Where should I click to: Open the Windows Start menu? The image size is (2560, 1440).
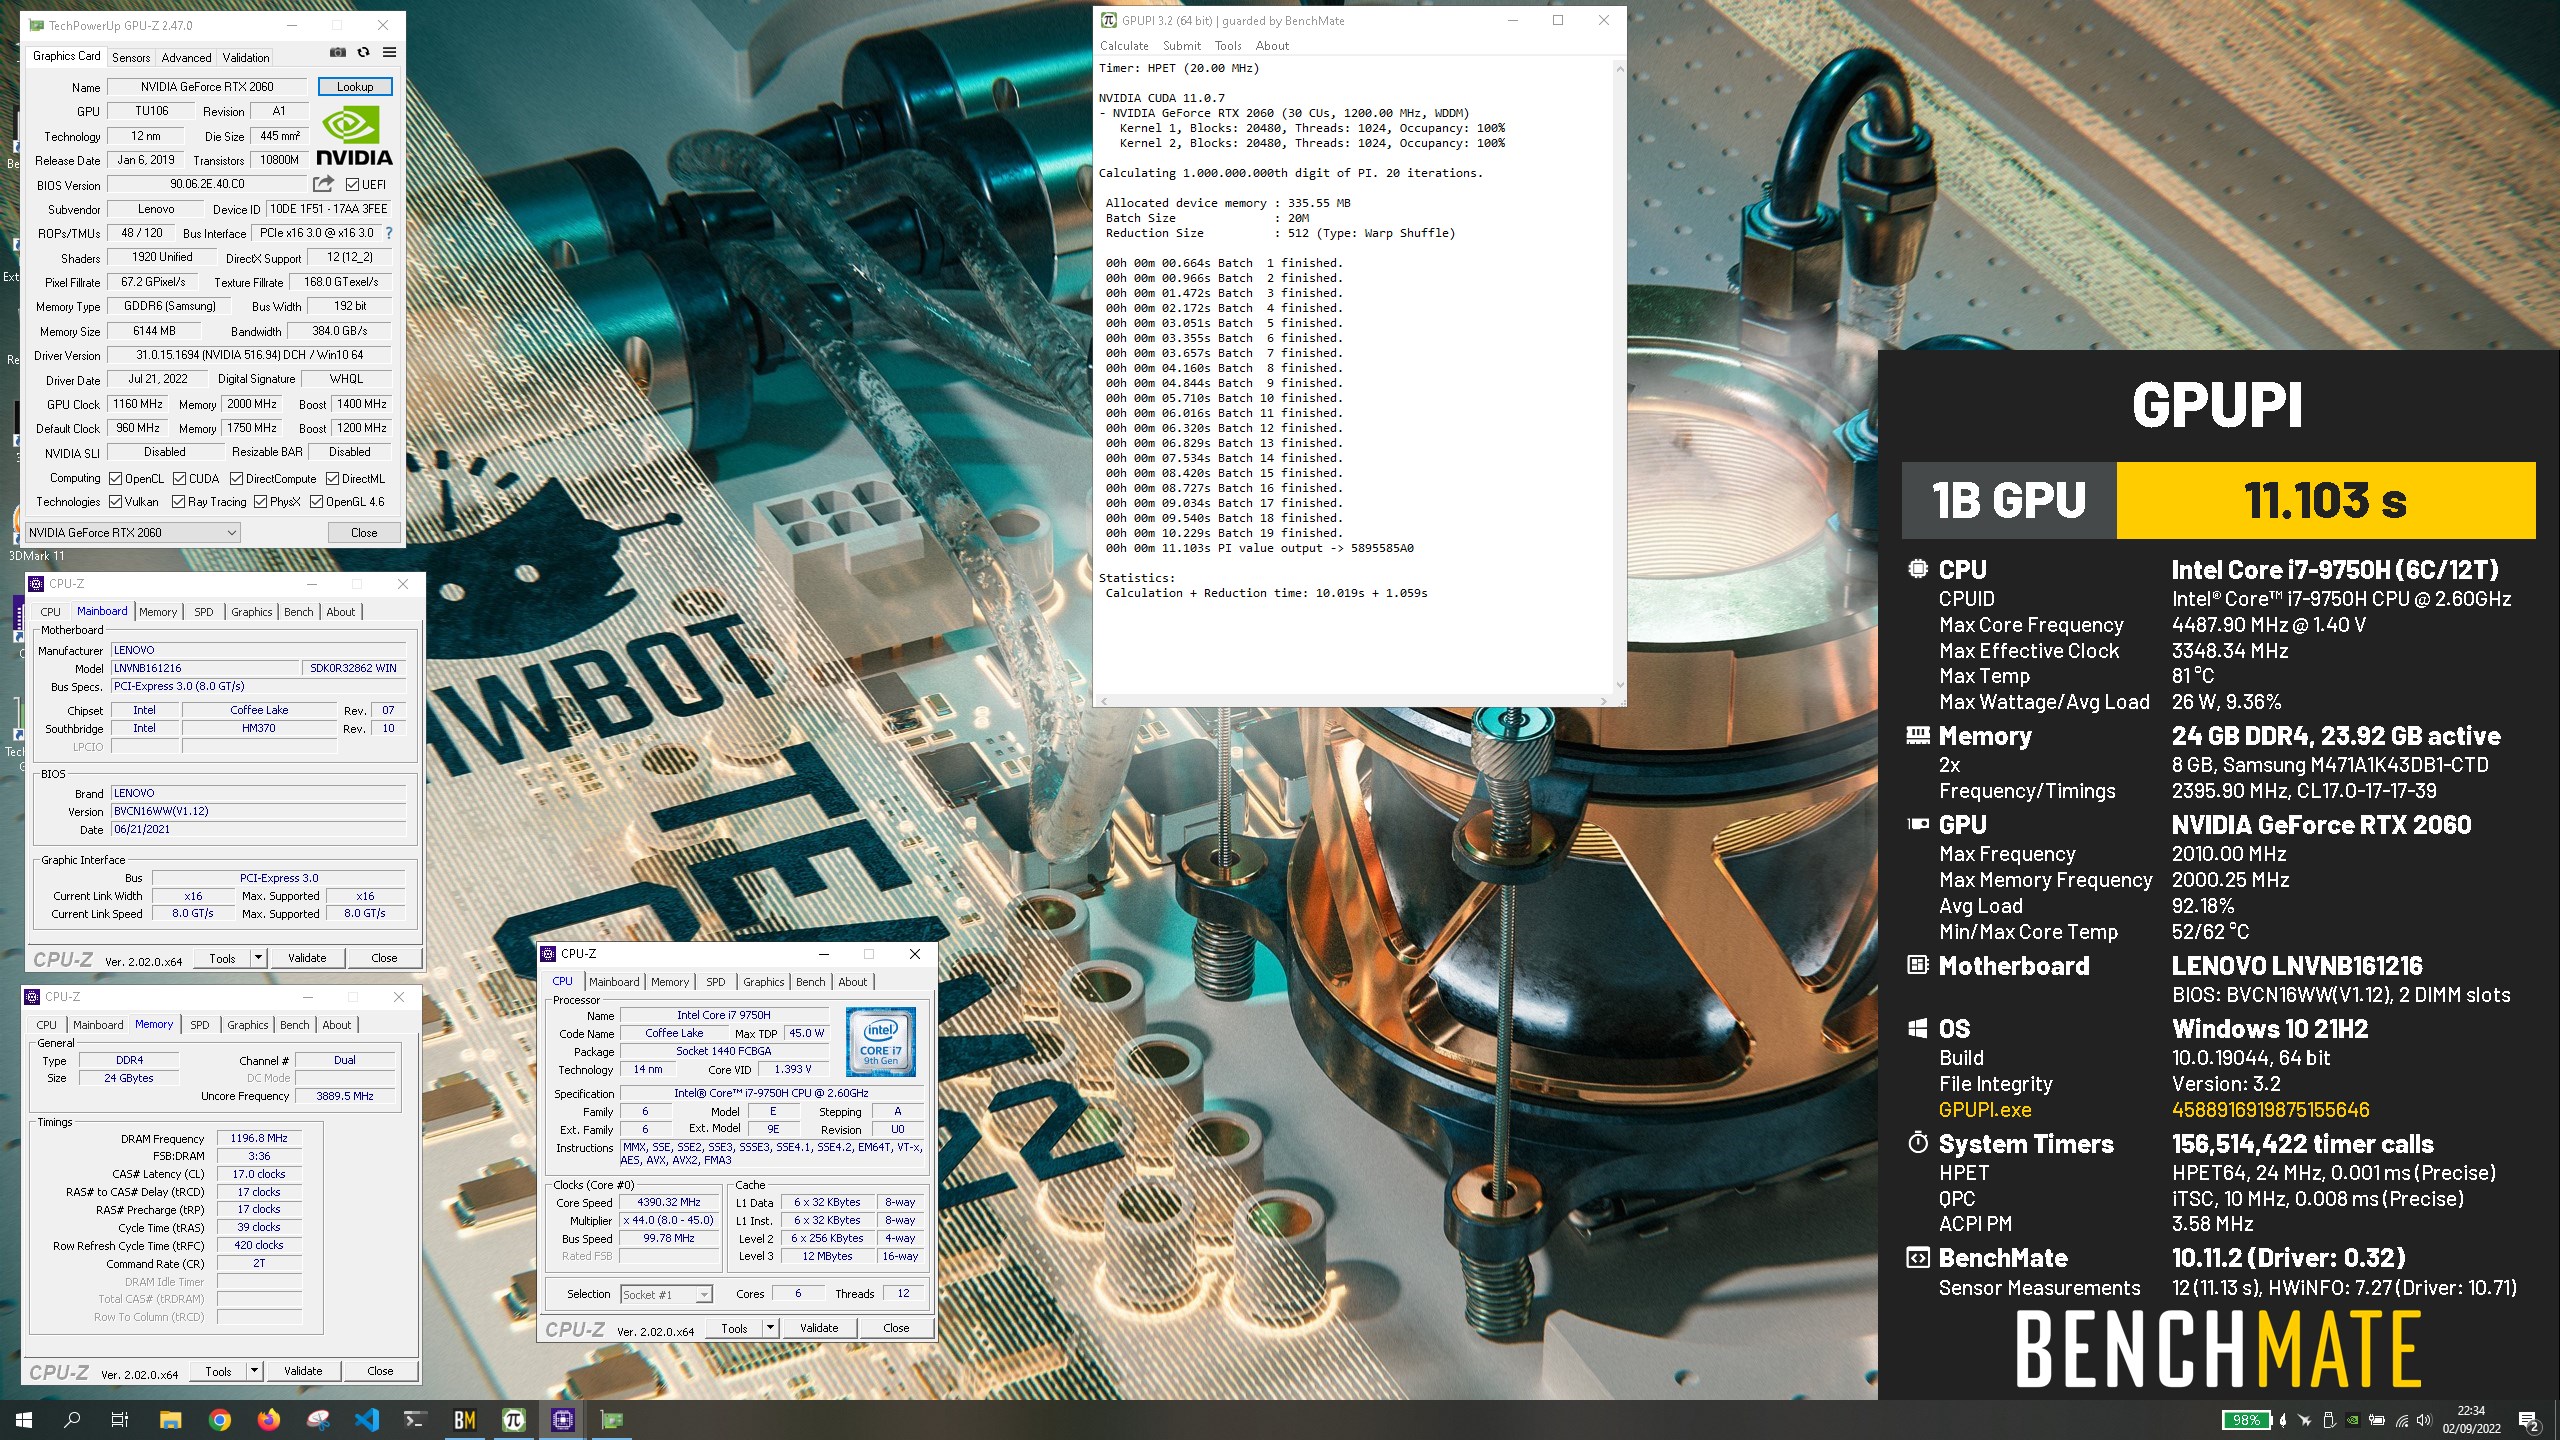coord(24,1420)
